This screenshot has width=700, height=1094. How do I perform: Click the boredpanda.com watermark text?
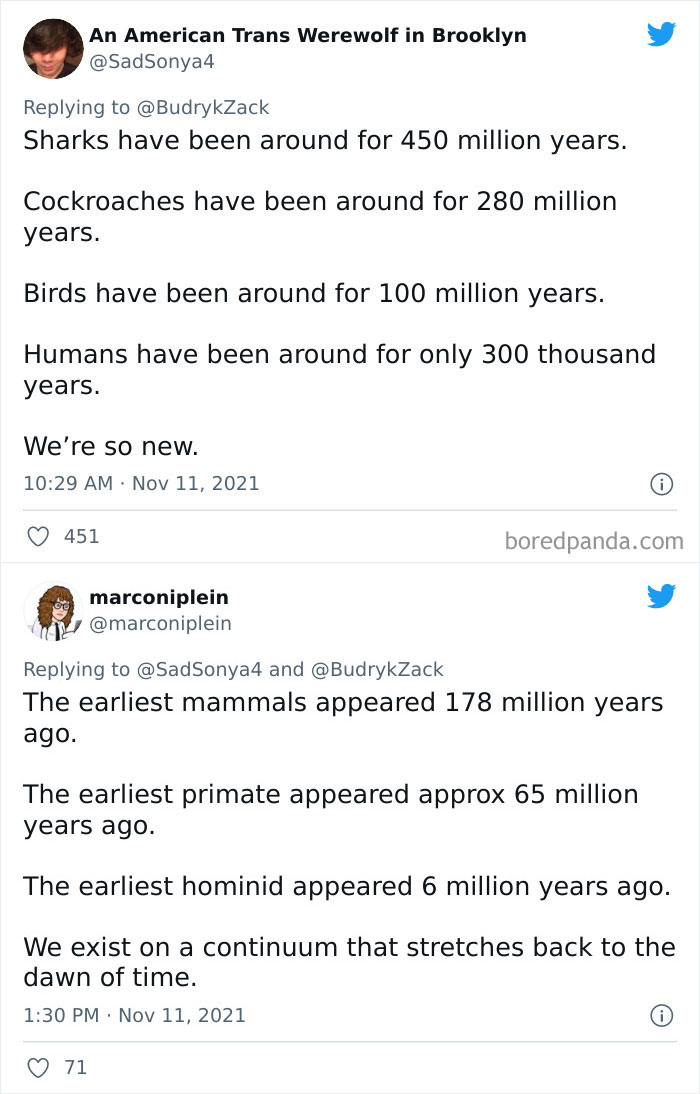click(595, 538)
